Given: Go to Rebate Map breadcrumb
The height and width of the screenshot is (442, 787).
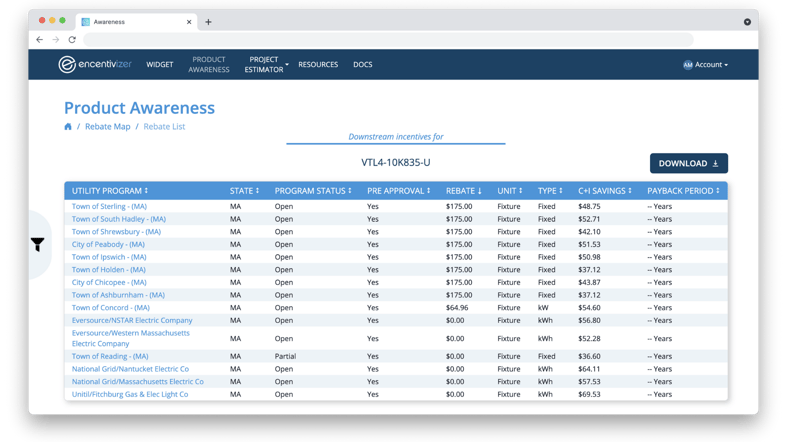Looking at the screenshot, I should (107, 126).
